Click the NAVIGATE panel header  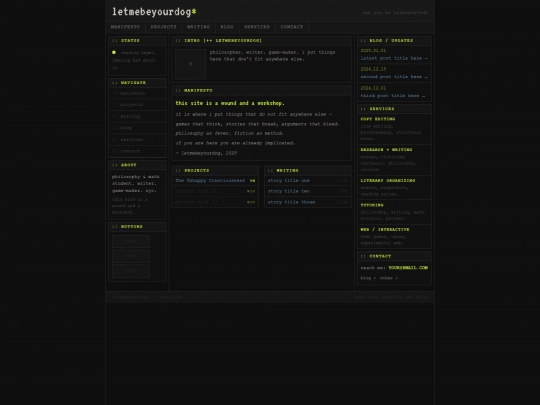tap(137, 83)
